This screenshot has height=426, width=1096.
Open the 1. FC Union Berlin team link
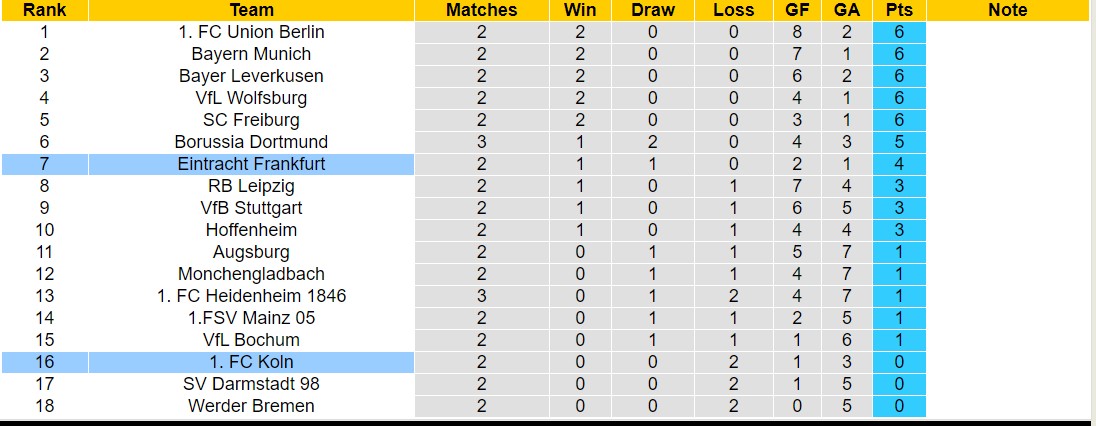click(251, 32)
